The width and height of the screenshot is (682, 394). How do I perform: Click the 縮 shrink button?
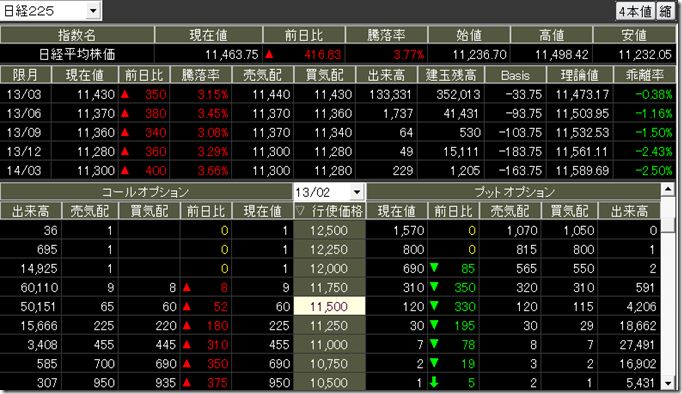click(x=665, y=11)
